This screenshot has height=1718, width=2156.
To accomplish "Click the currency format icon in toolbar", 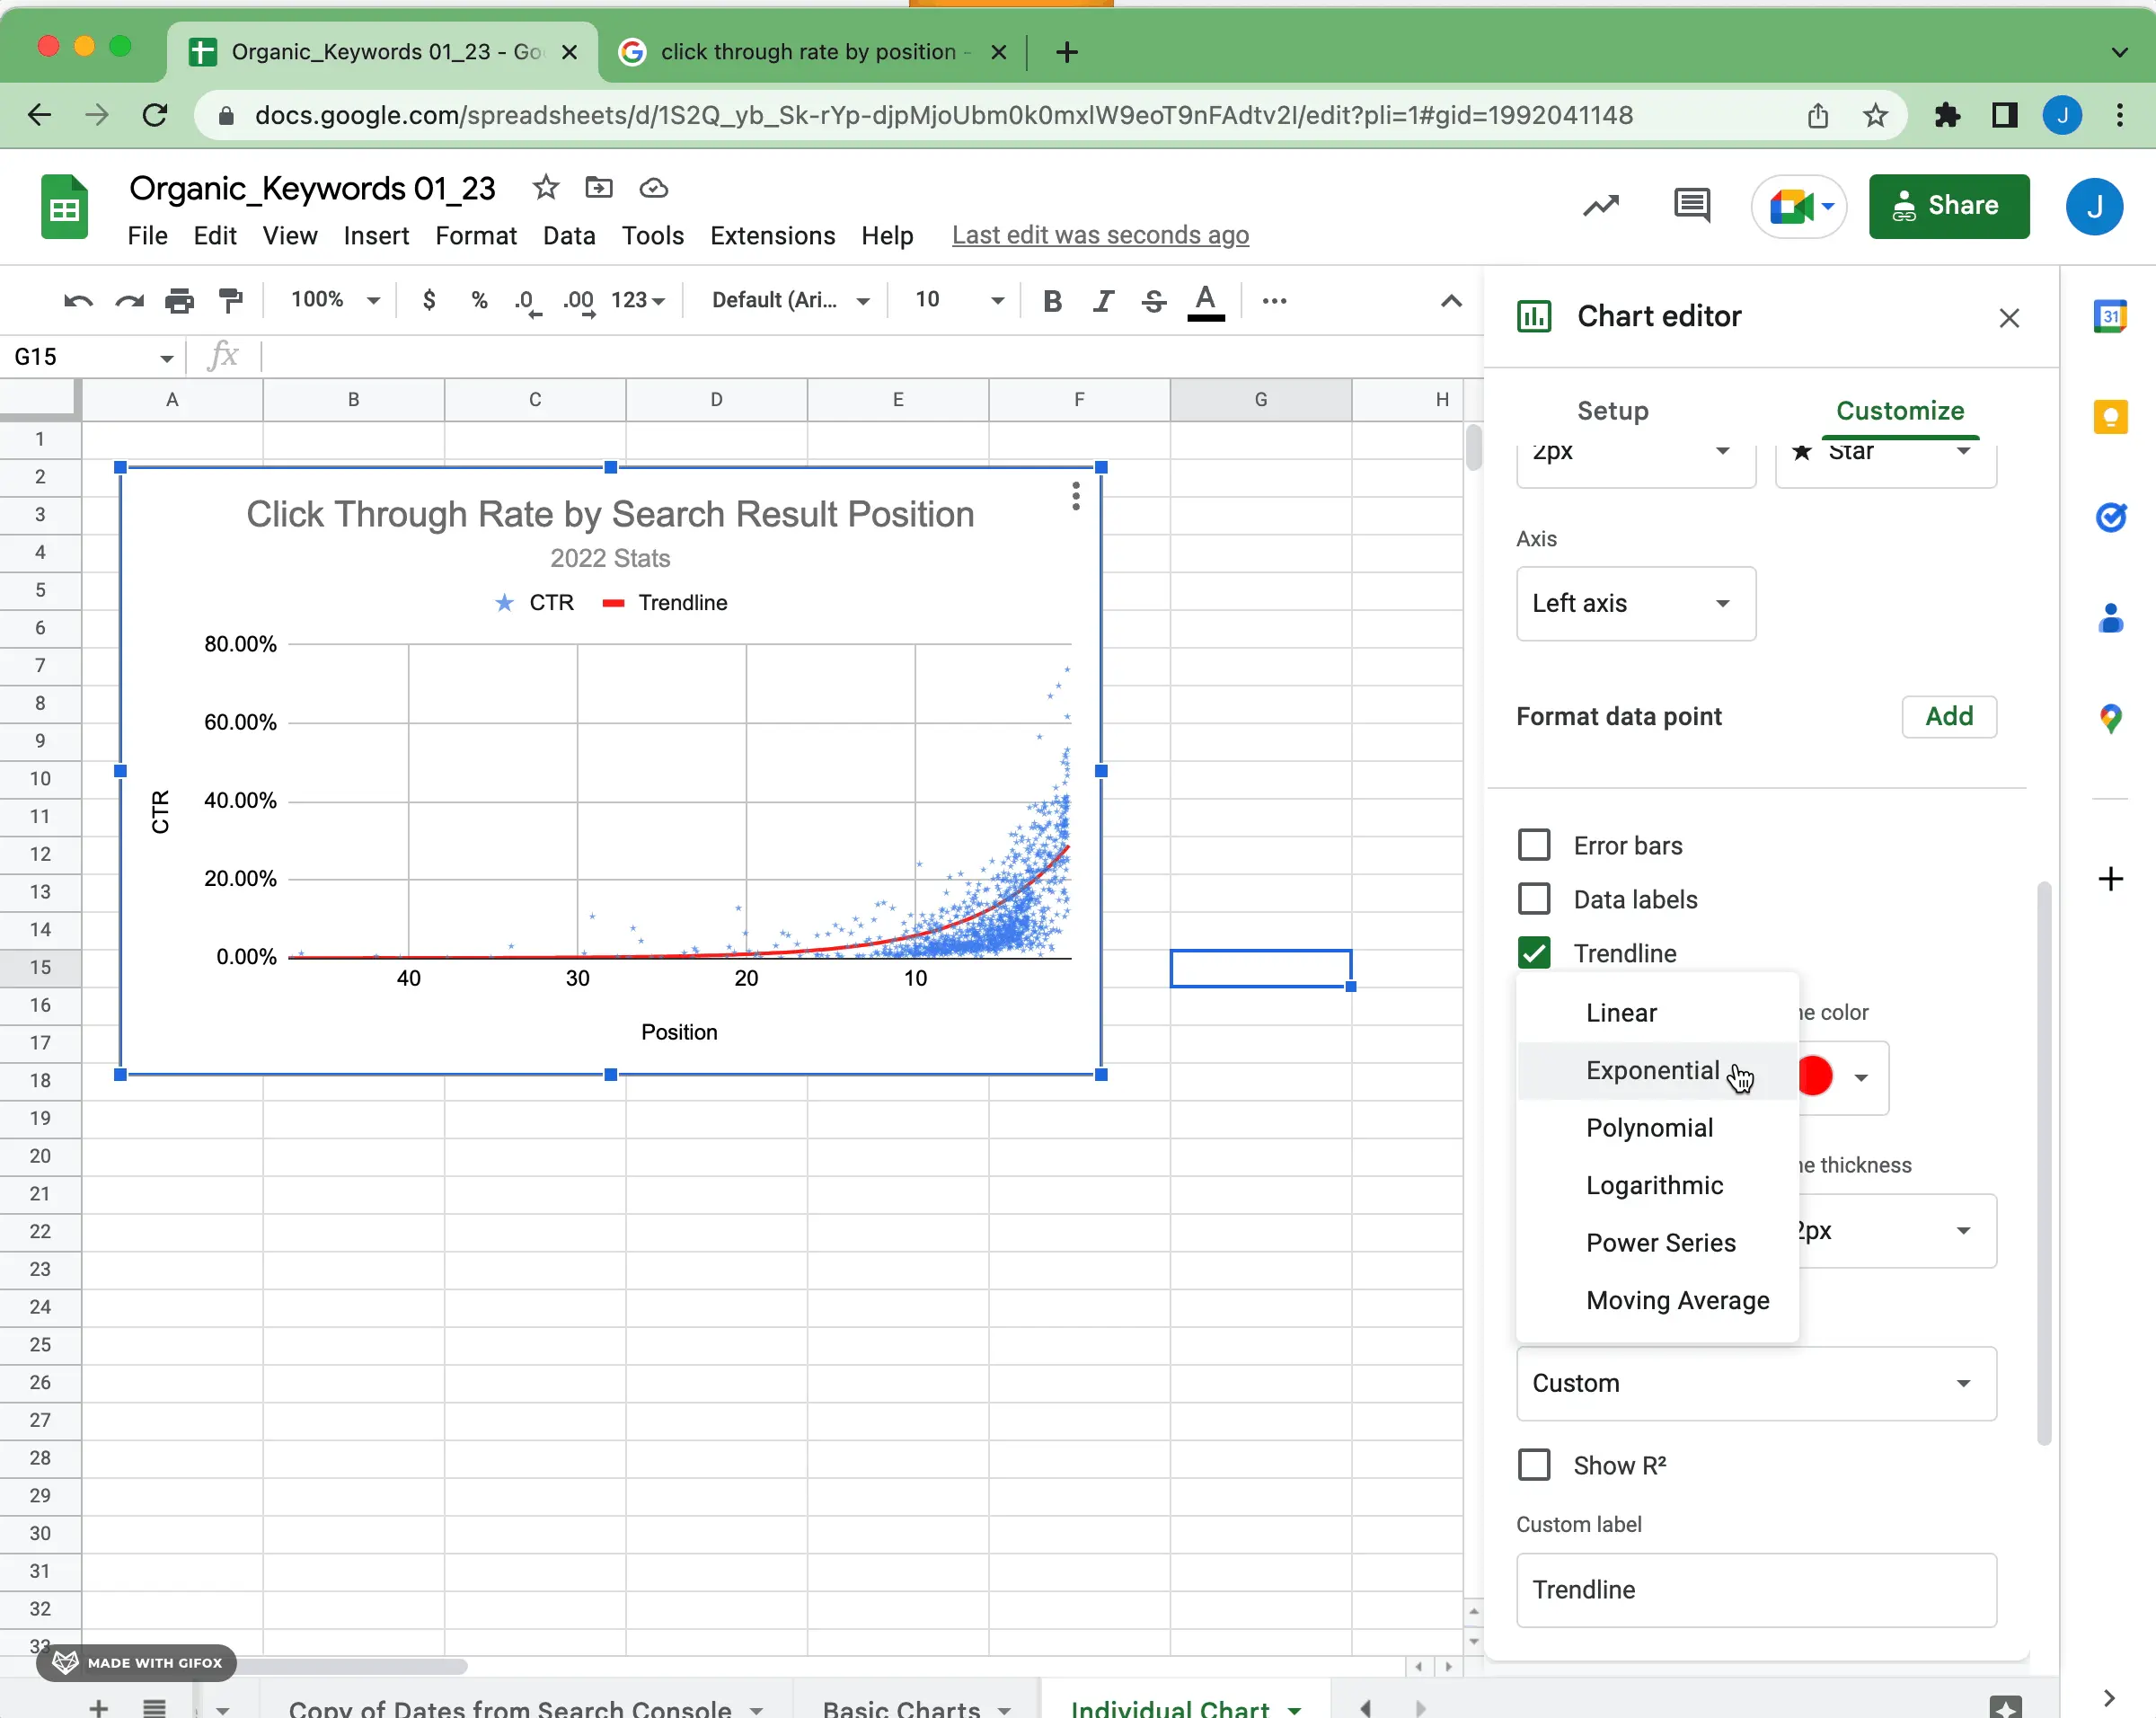I will click(x=429, y=300).
